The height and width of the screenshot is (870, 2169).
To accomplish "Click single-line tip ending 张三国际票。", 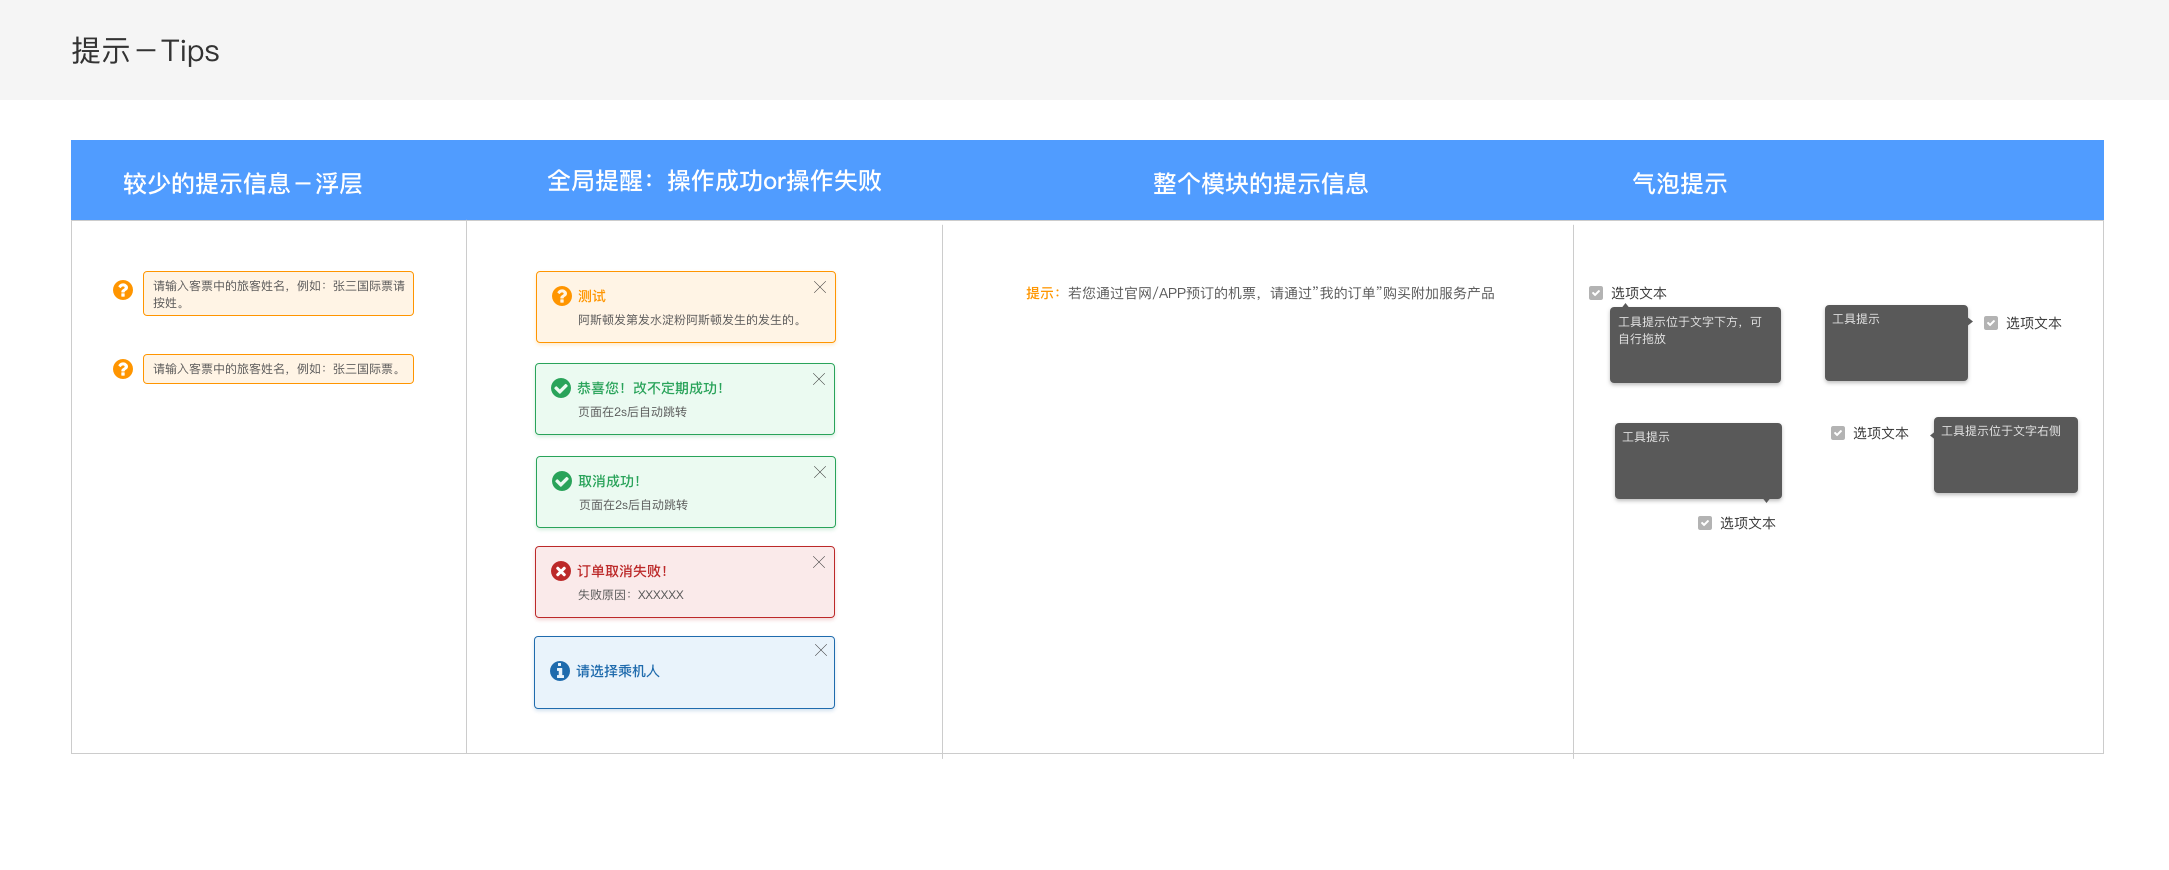I will [278, 369].
